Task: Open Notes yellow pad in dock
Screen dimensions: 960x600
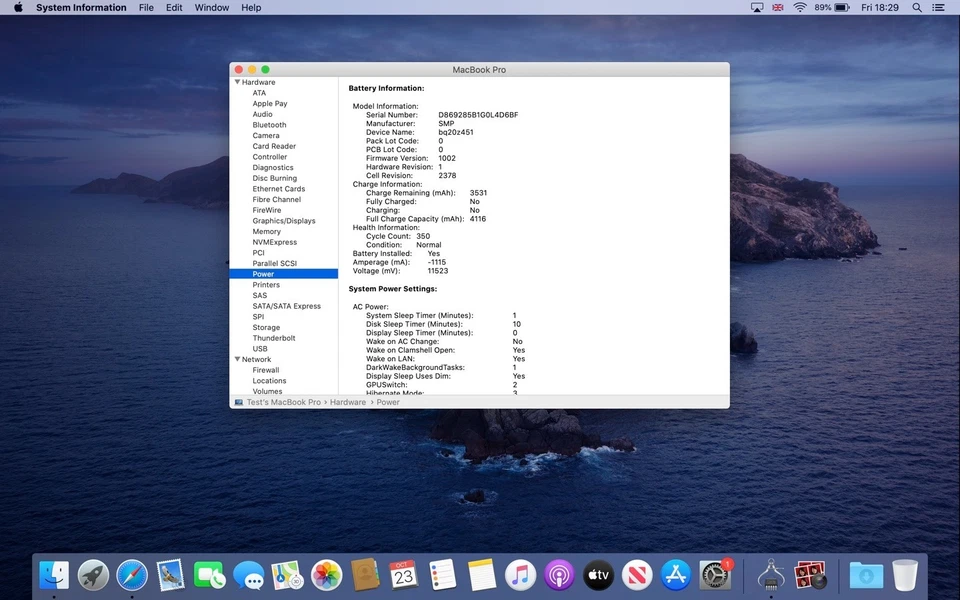Action: click(x=481, y=576)
